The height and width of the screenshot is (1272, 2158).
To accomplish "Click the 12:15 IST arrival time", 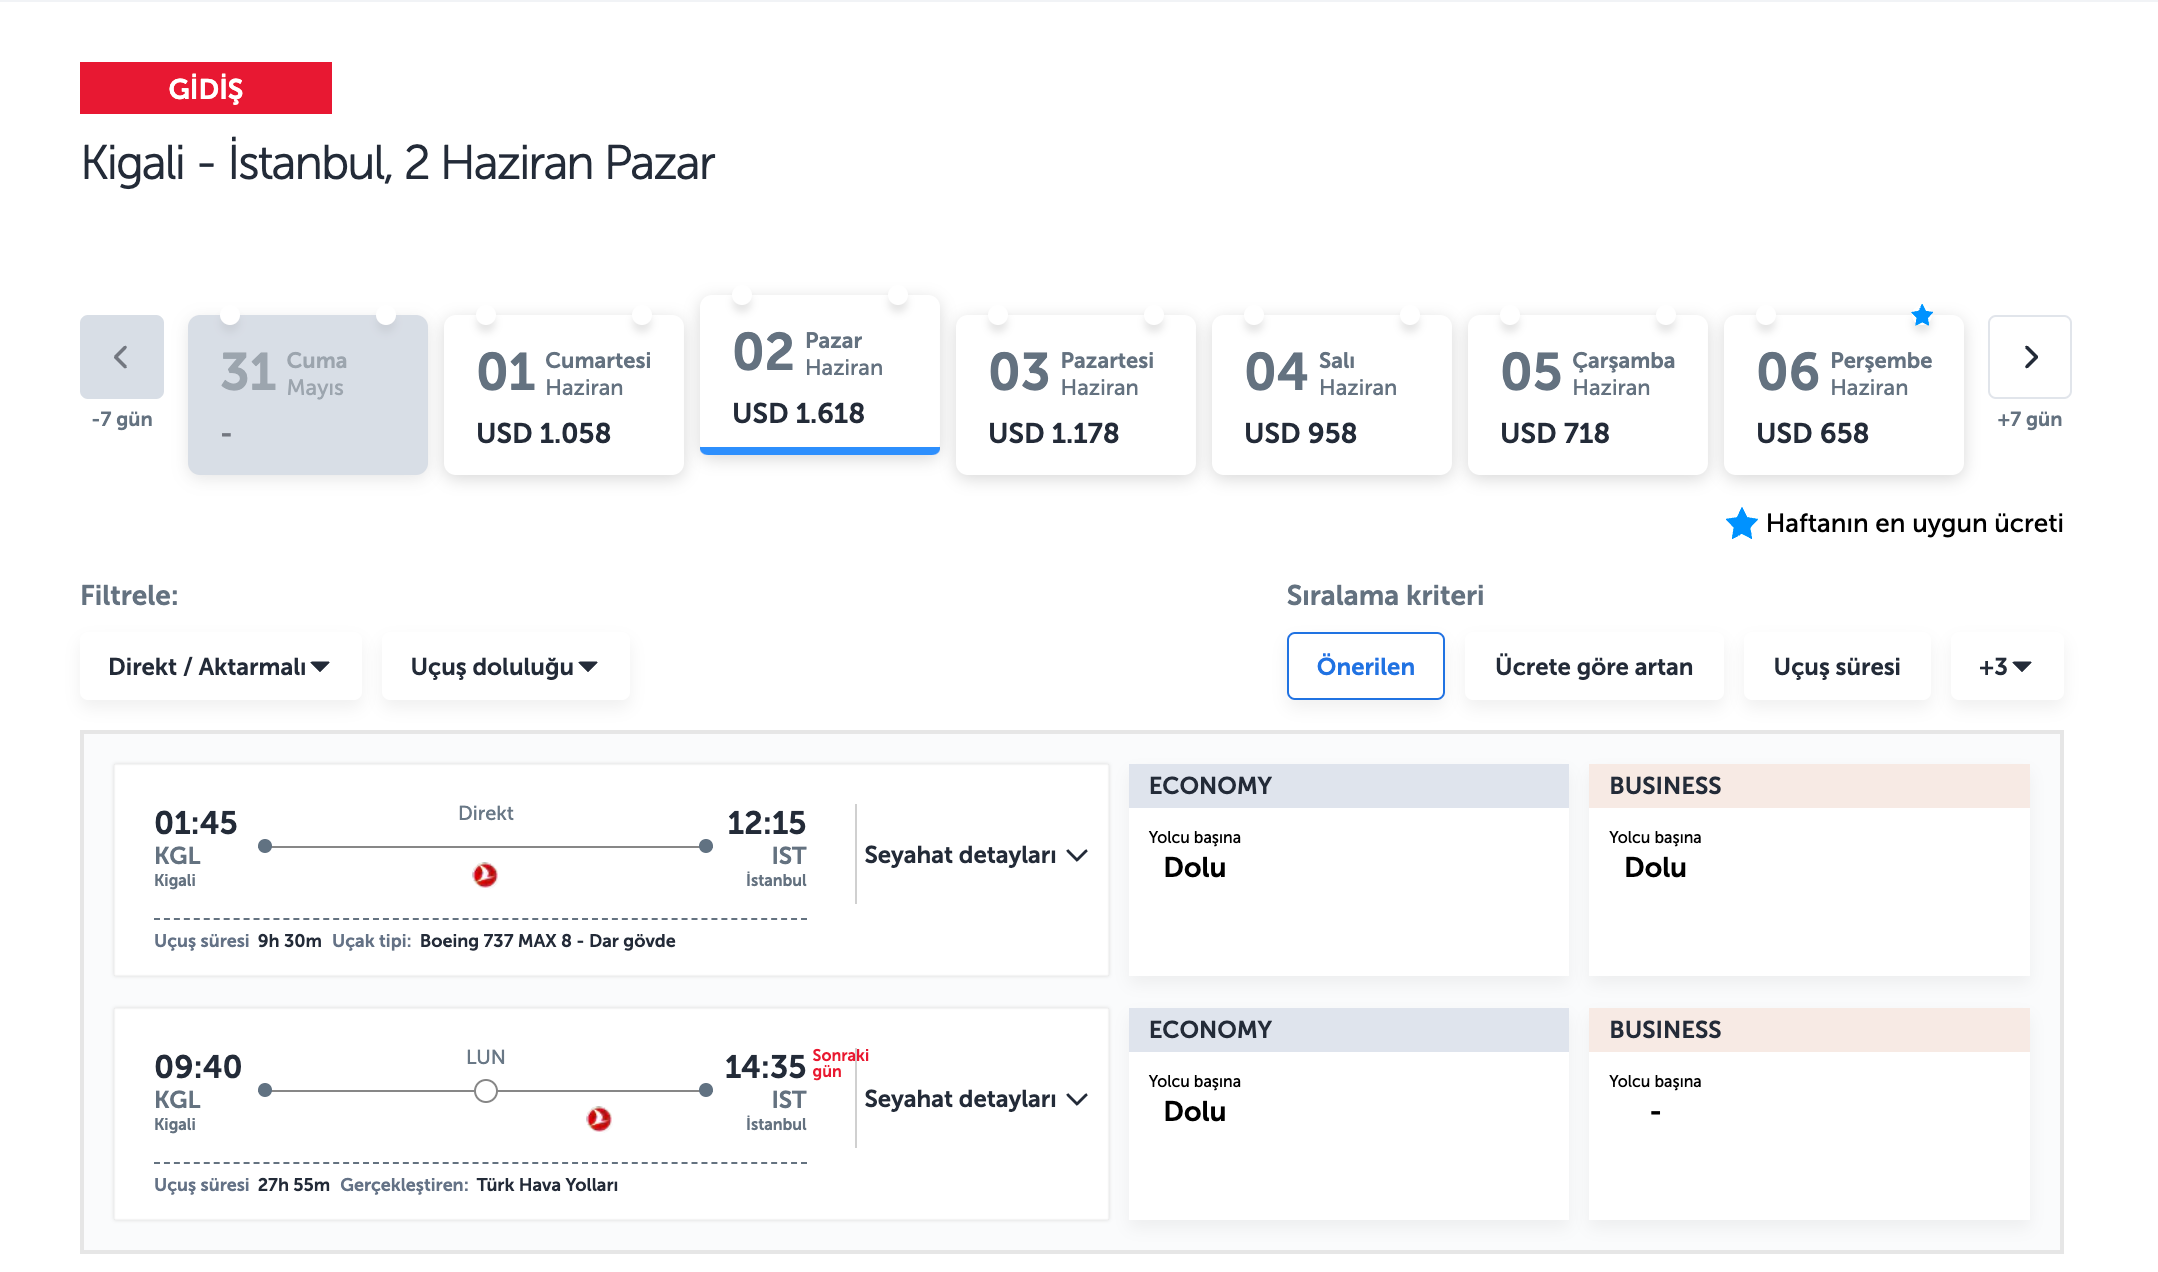I will tap(766, 823).
